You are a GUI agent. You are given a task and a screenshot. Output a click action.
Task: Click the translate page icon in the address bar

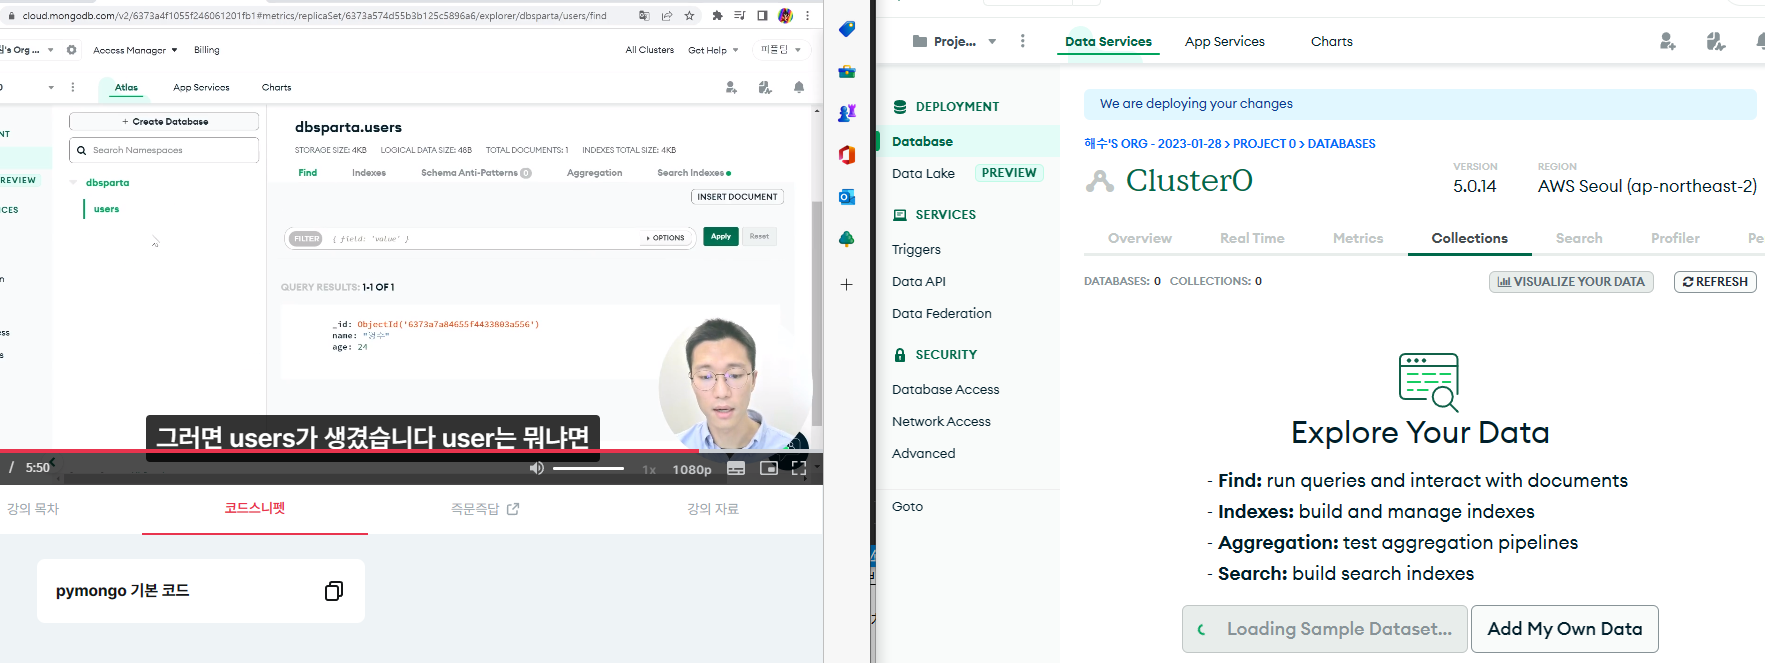(644, 16)
